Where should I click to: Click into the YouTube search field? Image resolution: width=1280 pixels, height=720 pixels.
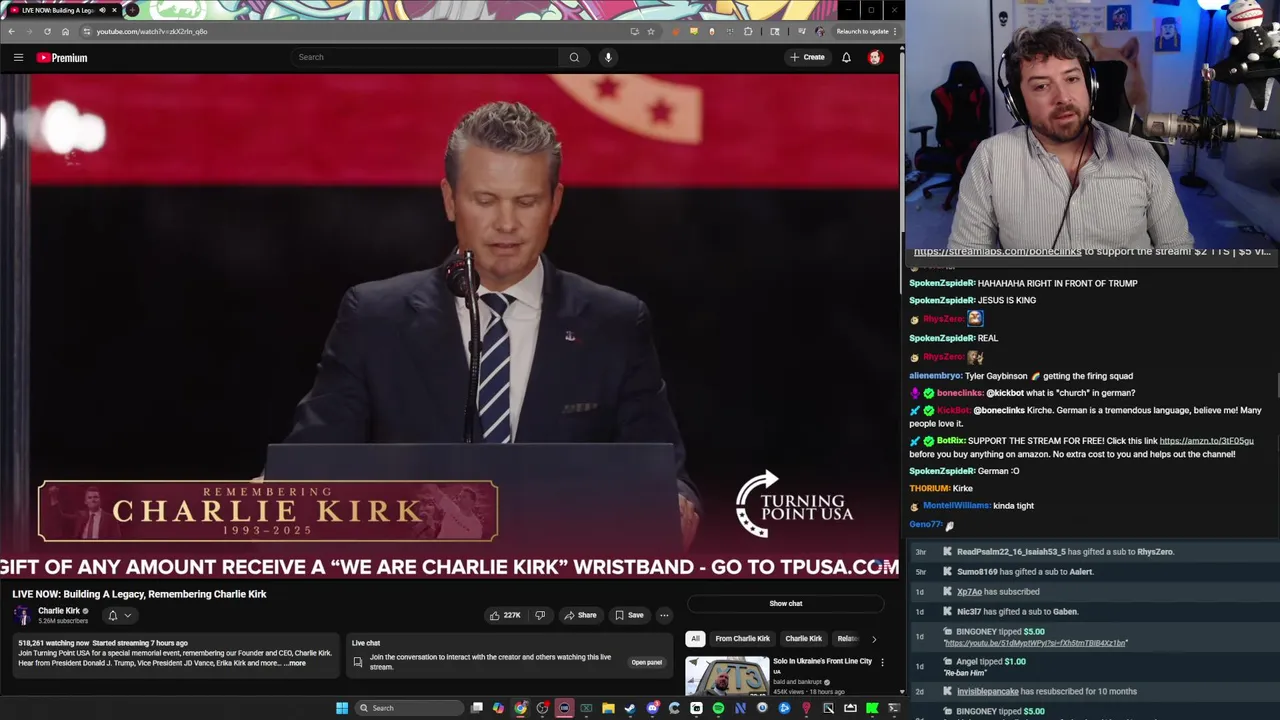click(x=425, y=57)
